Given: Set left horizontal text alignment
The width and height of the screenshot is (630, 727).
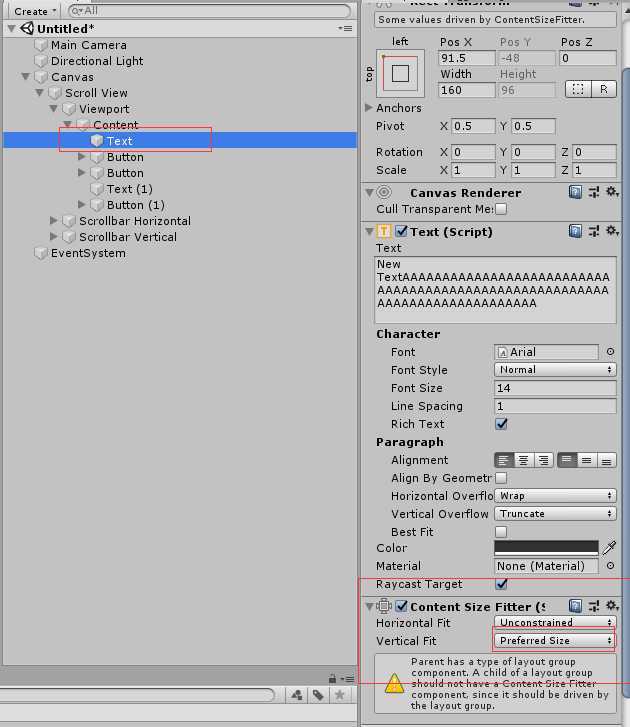Looking at the screenshot, I should point(504,460).
